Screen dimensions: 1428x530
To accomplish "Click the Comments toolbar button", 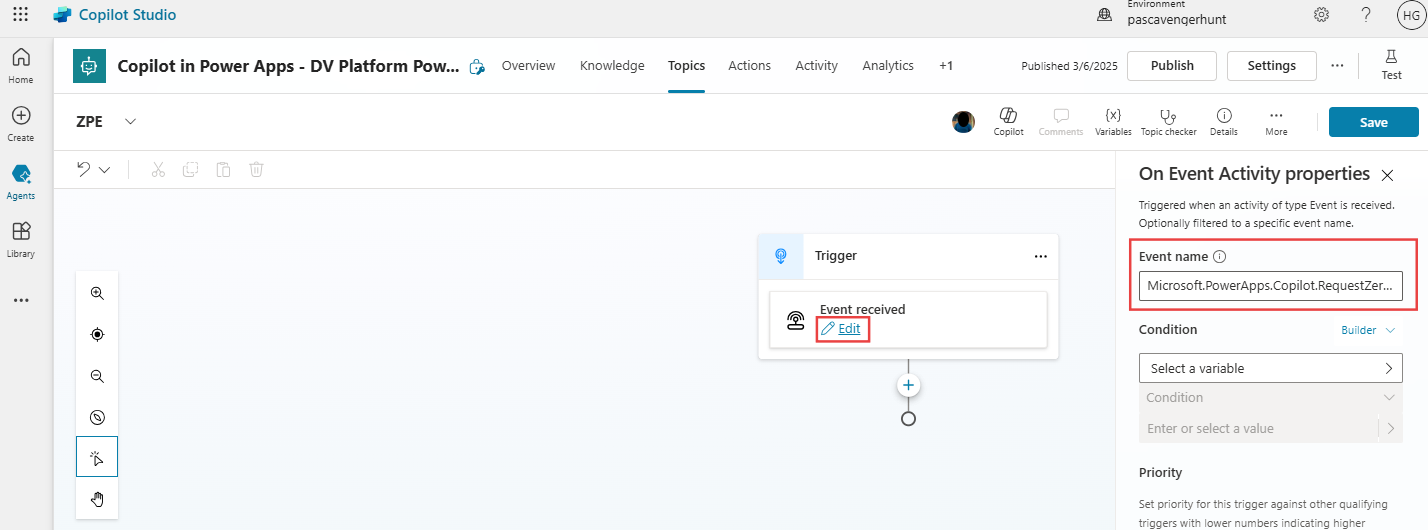I will (x=1060, y=122).
